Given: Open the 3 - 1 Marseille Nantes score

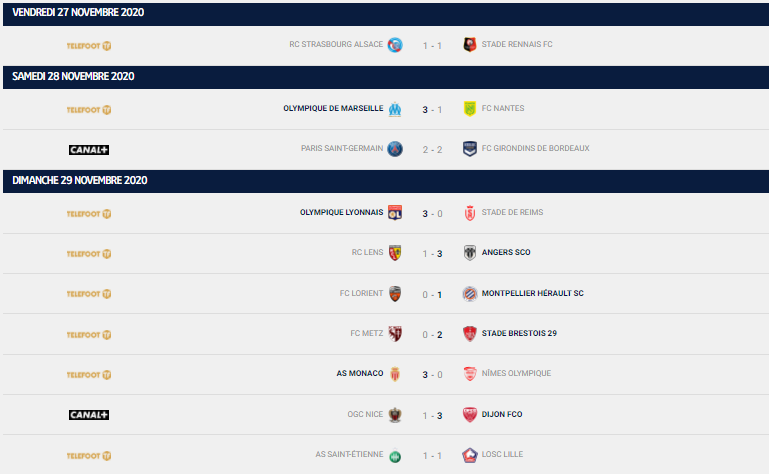Looking at the screenshot, I should [432, 109].
